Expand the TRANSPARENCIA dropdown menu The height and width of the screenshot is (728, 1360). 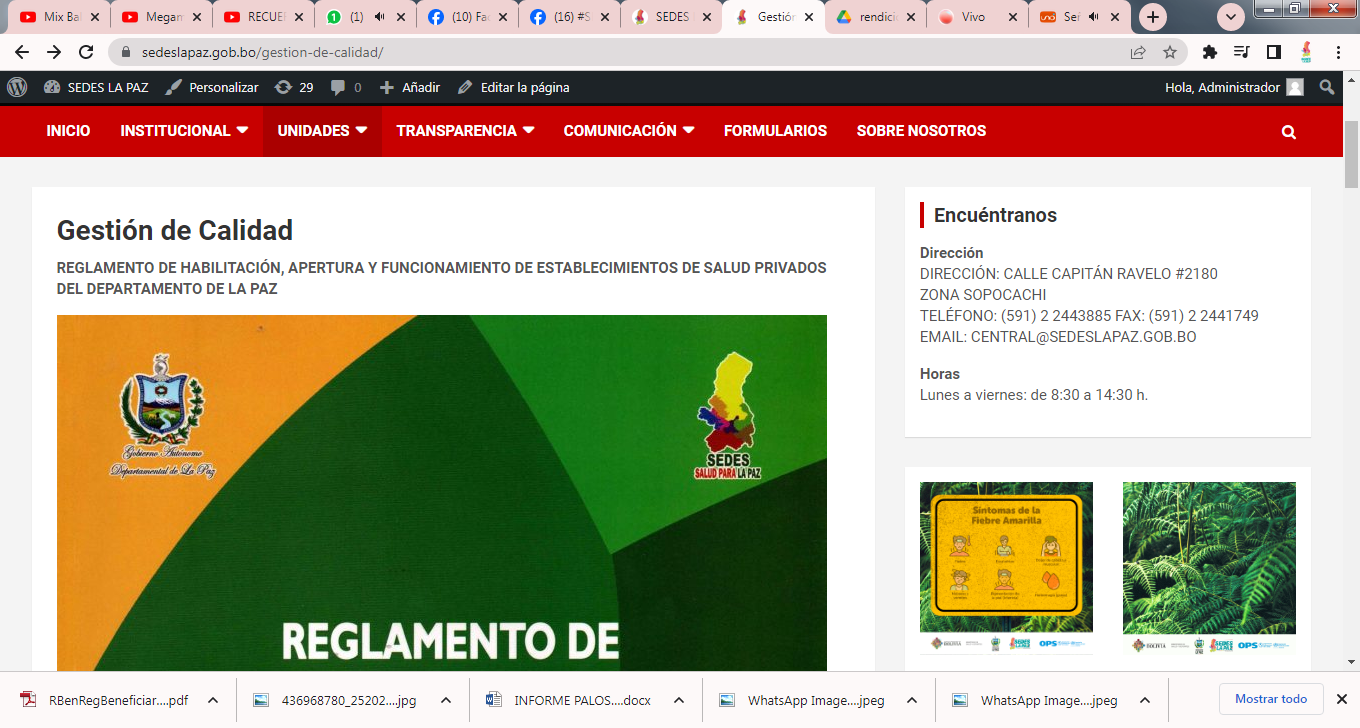[x=465, y=131]
